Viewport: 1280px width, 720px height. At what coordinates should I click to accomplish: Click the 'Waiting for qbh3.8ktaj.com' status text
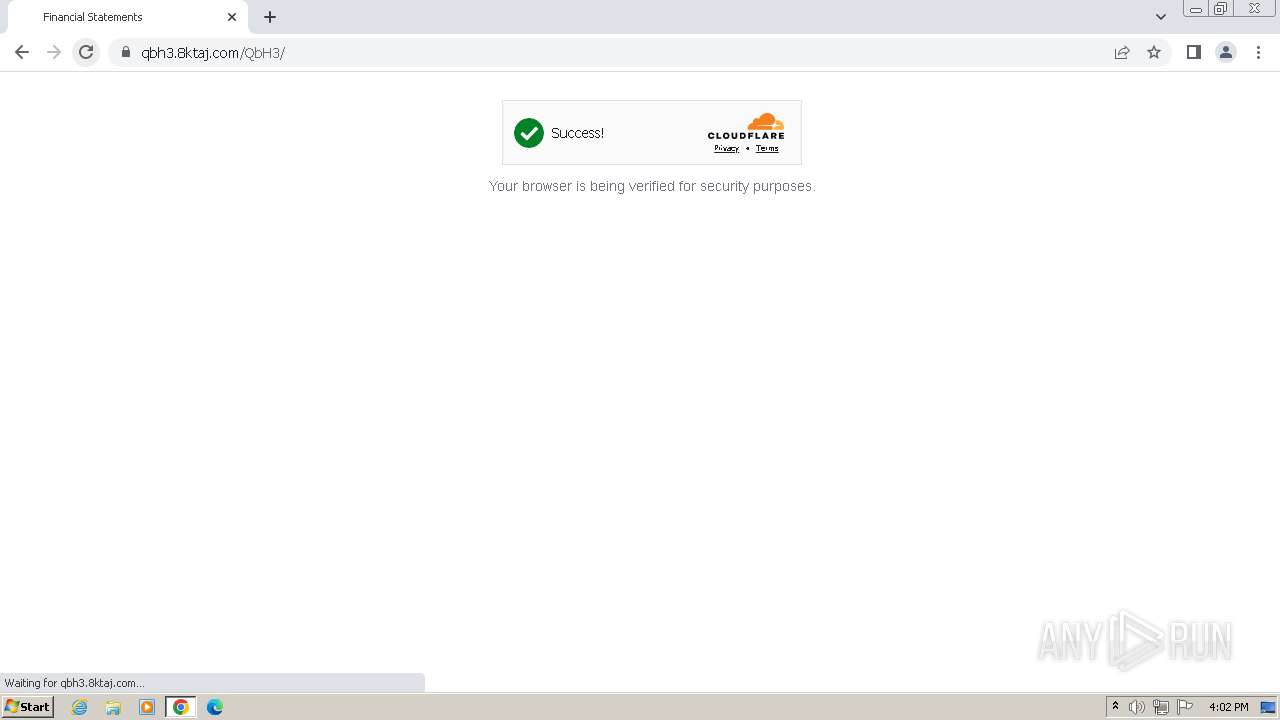pos(74,683)
